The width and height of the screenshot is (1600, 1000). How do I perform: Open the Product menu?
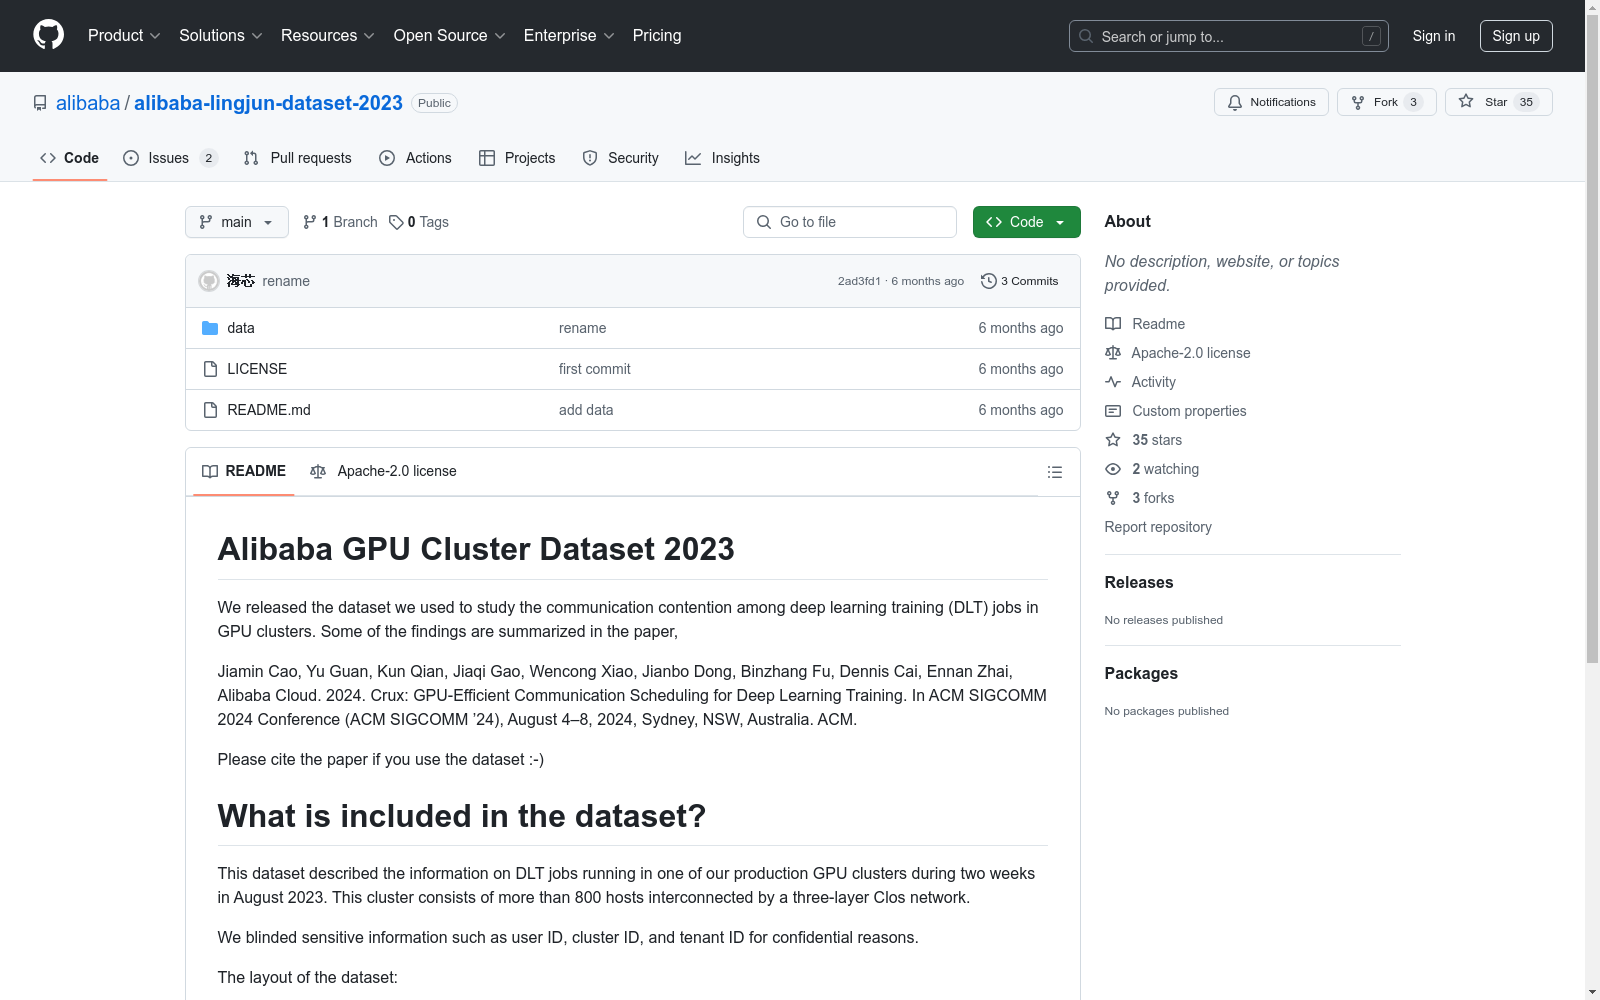tap(123, 35)
